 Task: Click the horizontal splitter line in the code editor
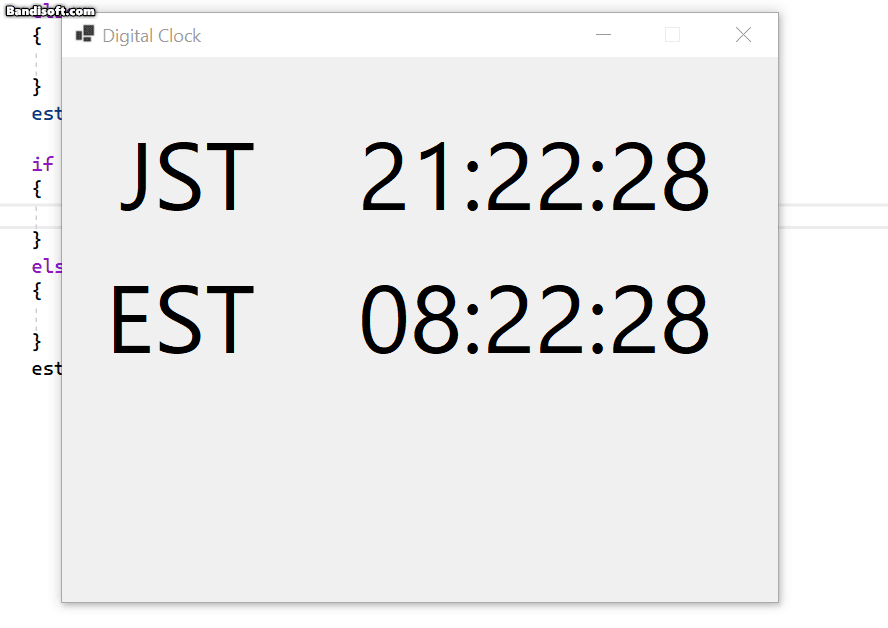click(x=832, y=205)
